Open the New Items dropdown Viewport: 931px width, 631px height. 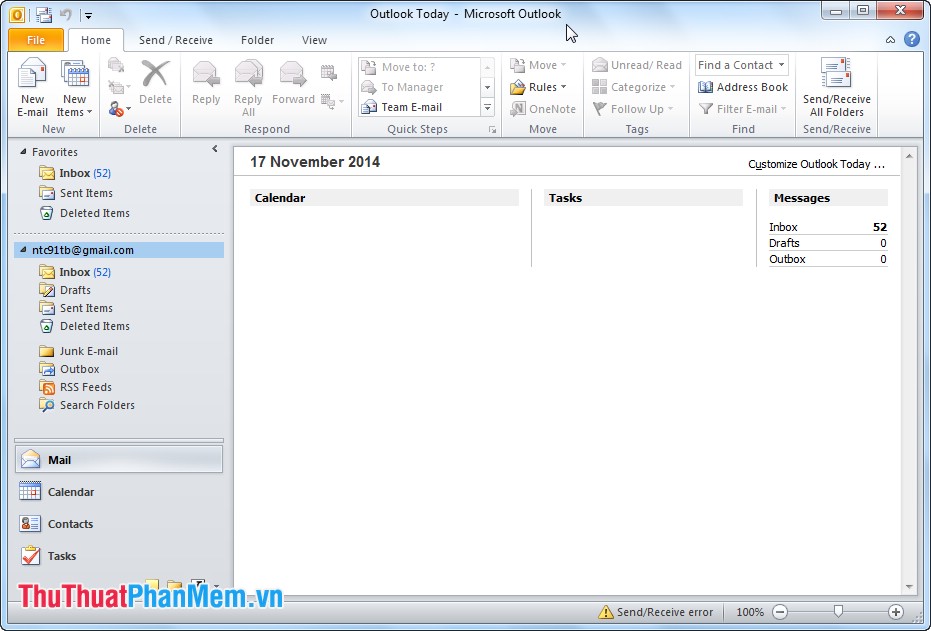coord(74,90)
